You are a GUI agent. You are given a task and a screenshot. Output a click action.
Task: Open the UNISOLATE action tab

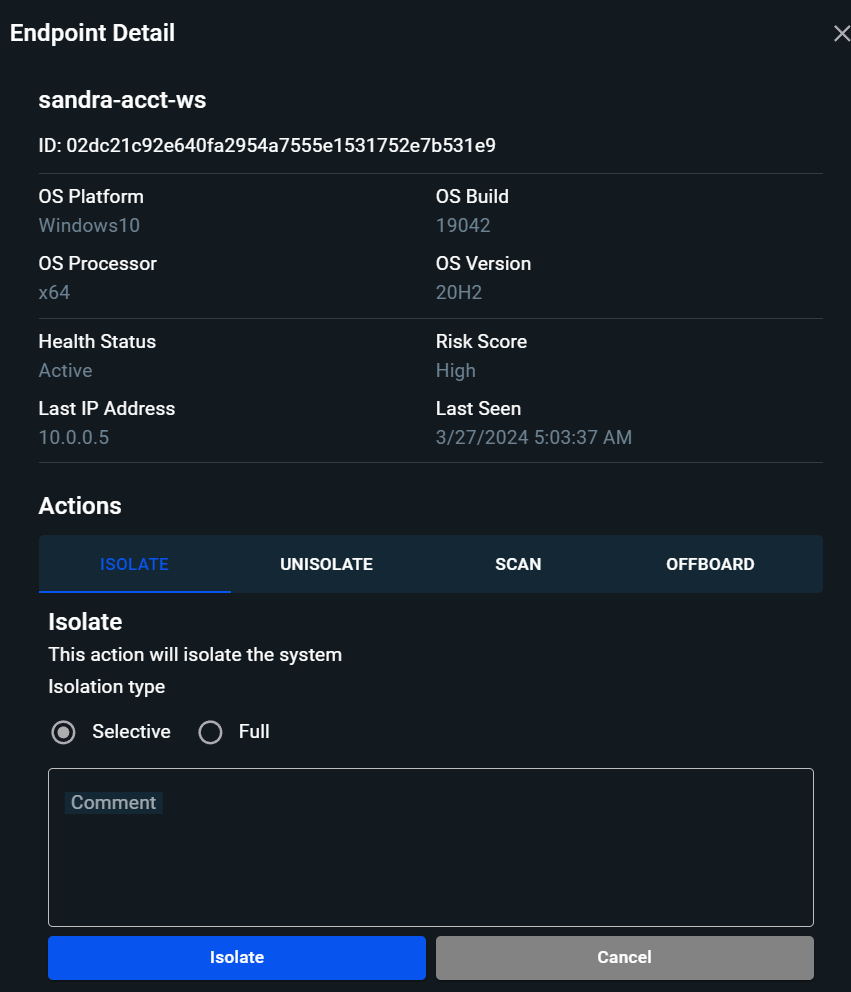pyautogui.click(x=326, y=564)
